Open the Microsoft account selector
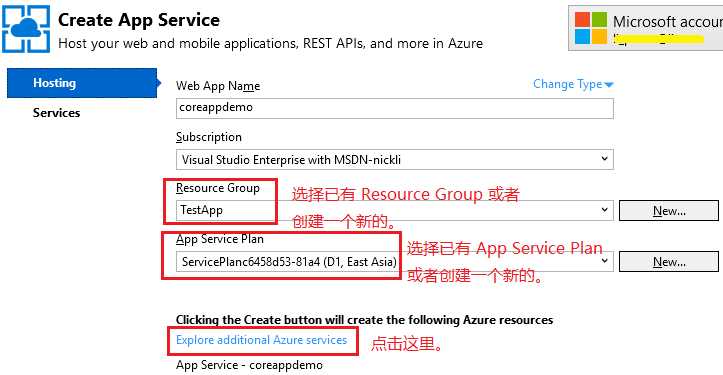Screen dimensions: 723x375 click(x=646, y=28)
